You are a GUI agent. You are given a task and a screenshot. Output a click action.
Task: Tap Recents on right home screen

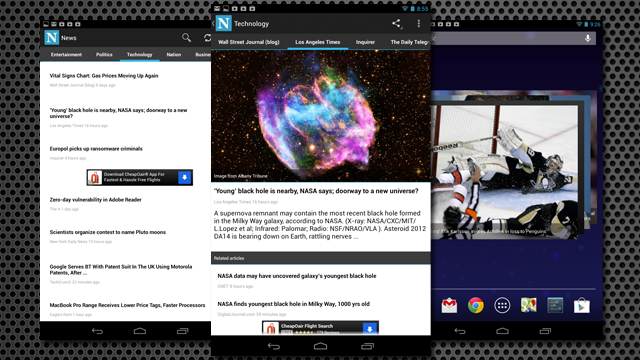click(x=545, y=331)
